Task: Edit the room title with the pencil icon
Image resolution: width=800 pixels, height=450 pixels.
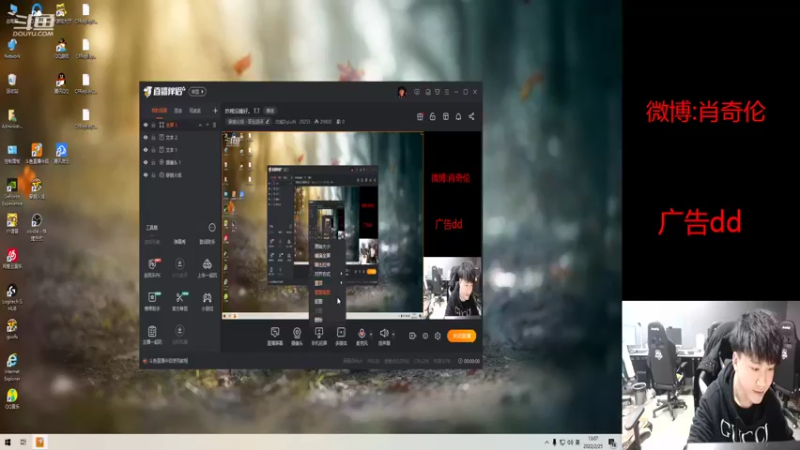Action: point(267,121)
